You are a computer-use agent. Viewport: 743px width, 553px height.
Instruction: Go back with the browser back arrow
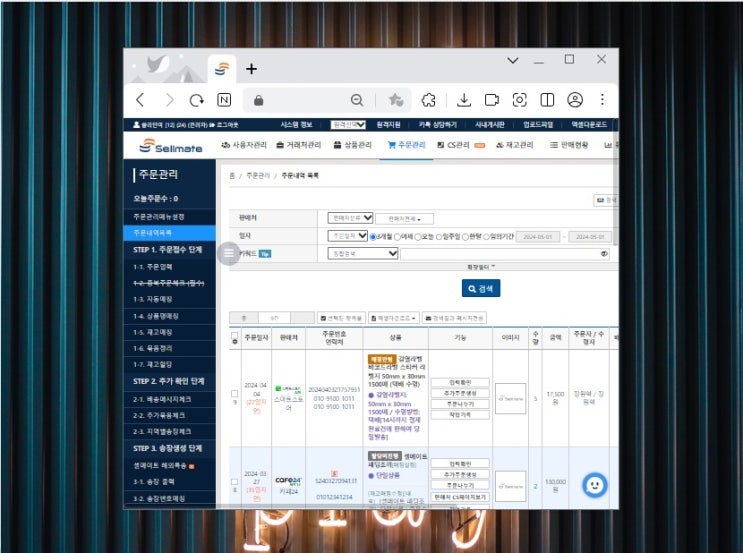point(140,100)
